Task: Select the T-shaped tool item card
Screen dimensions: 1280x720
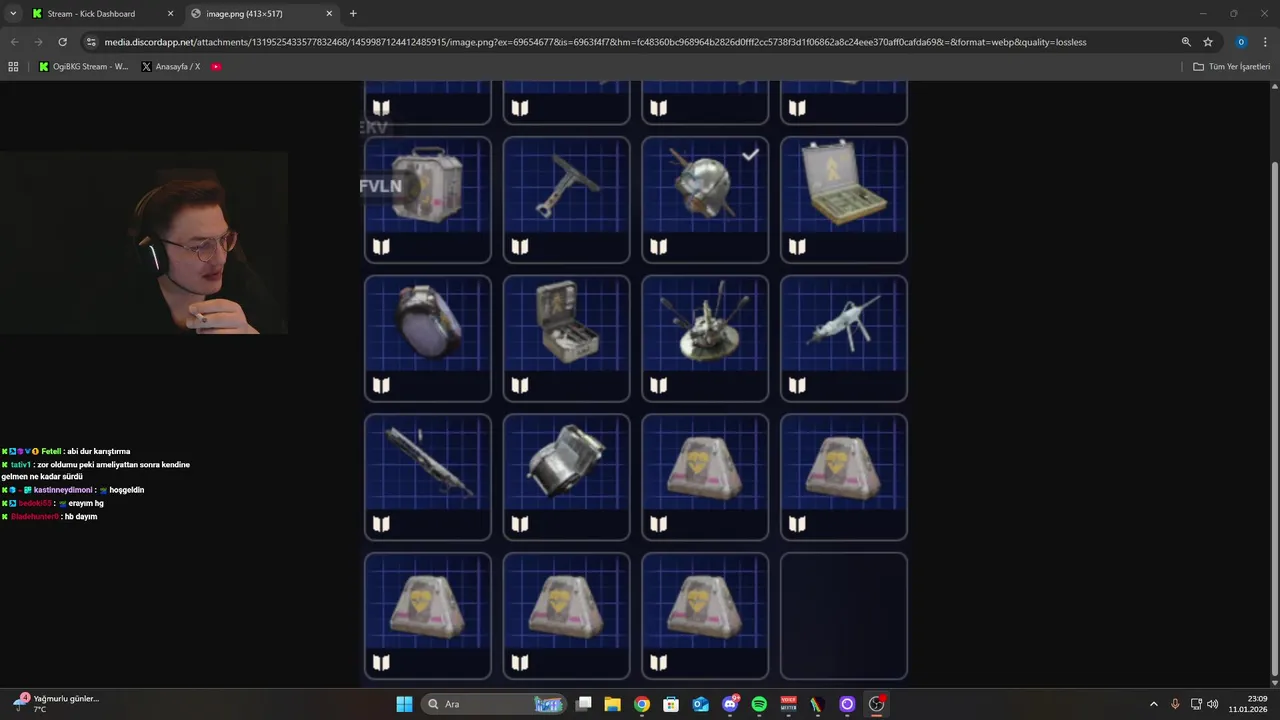Action: [x=566, y=200]
